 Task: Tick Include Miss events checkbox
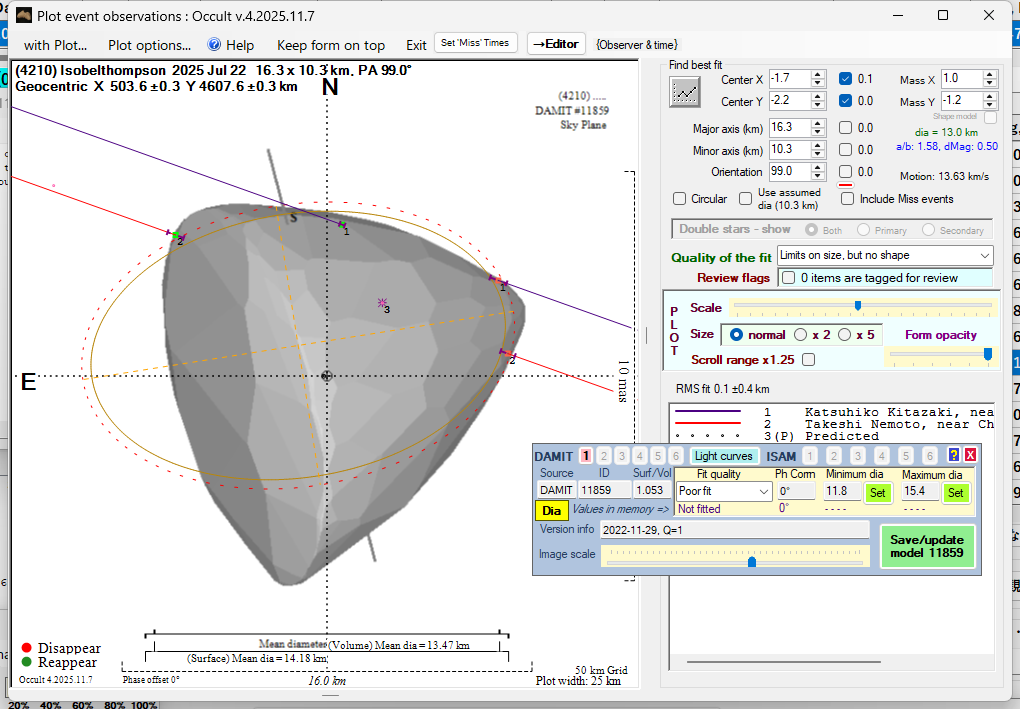[x=847, y=199]
